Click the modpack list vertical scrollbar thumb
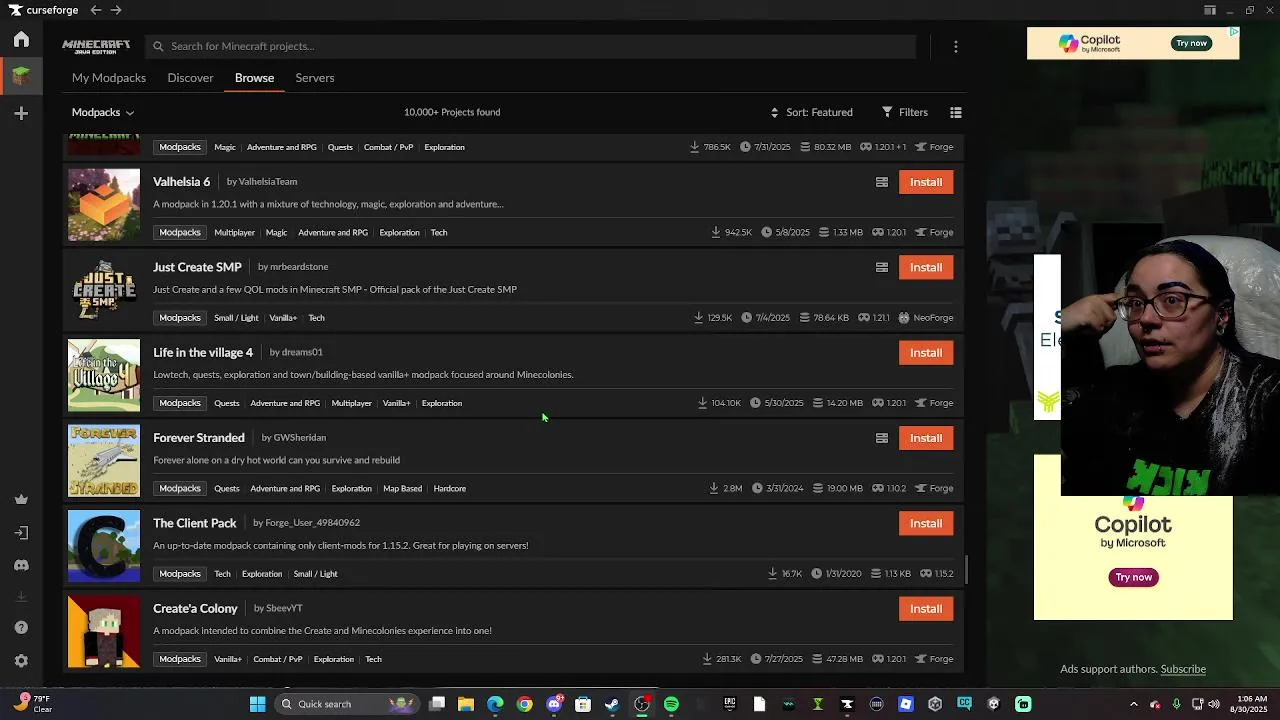1280x720 pixels. (x=966, y=571)
